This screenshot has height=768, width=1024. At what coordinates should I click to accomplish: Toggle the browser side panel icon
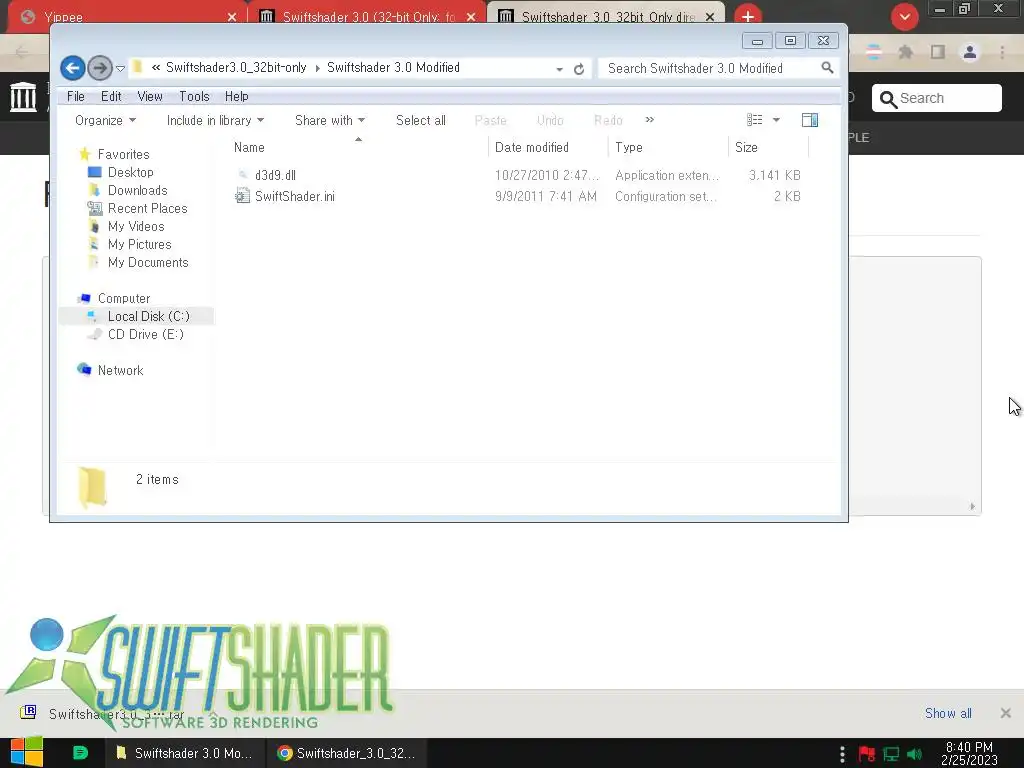point(937,52)
